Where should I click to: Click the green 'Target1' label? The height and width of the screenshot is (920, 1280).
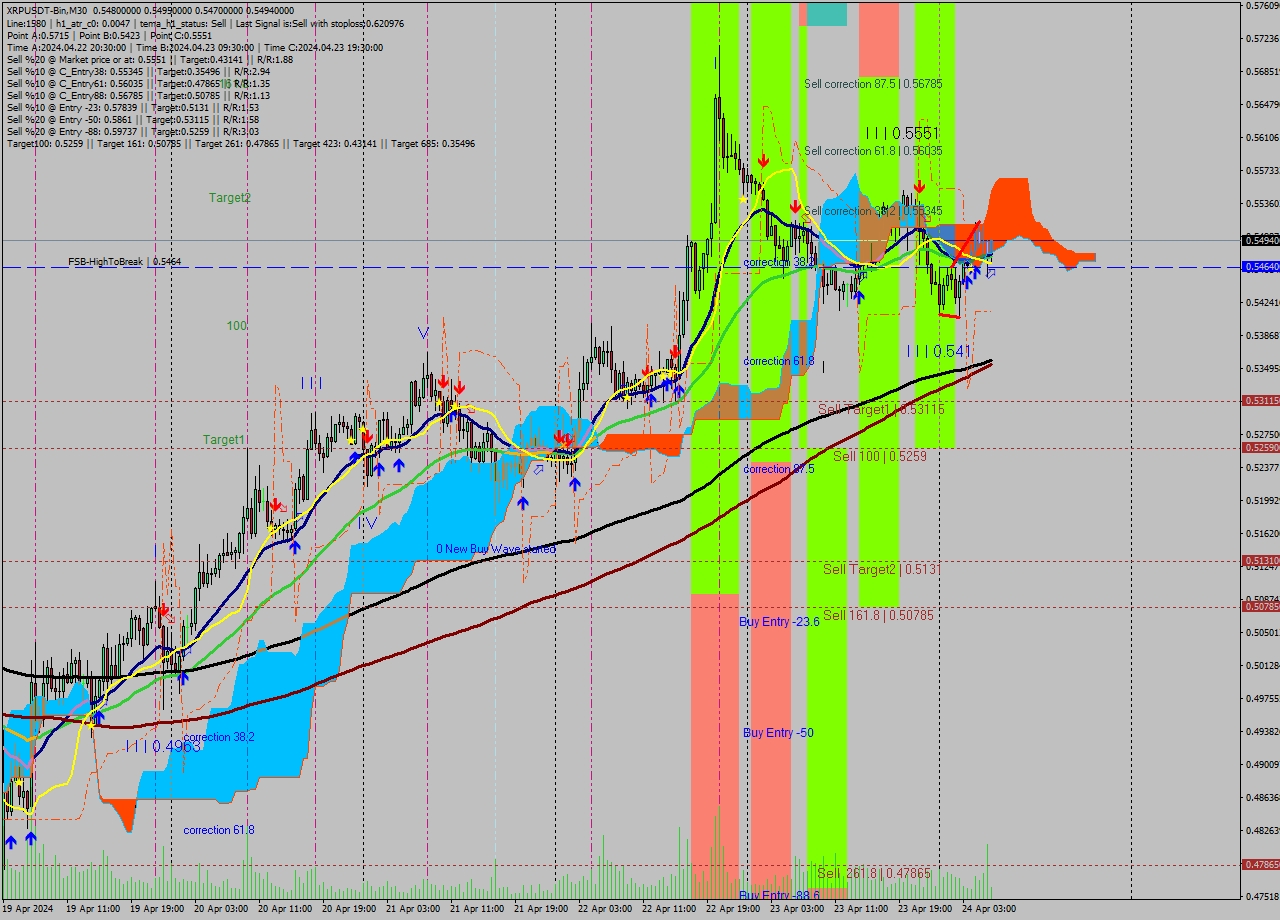pyautogui.click(x=224, y=440)
